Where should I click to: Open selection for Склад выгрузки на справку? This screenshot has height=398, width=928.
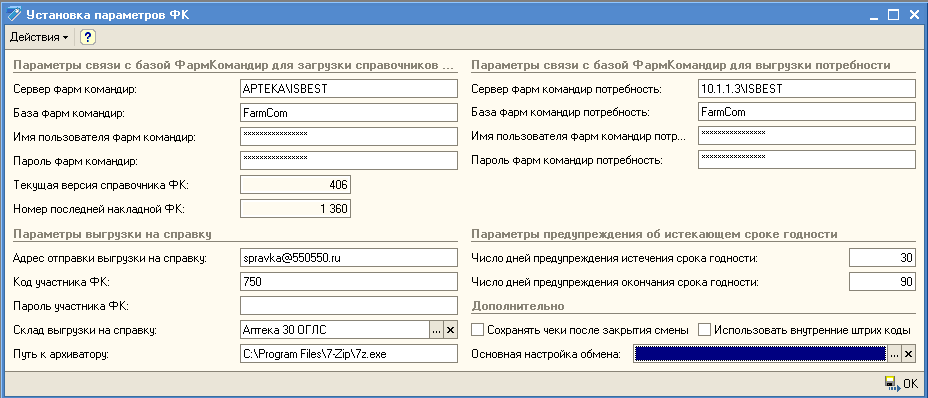[436, 330]
